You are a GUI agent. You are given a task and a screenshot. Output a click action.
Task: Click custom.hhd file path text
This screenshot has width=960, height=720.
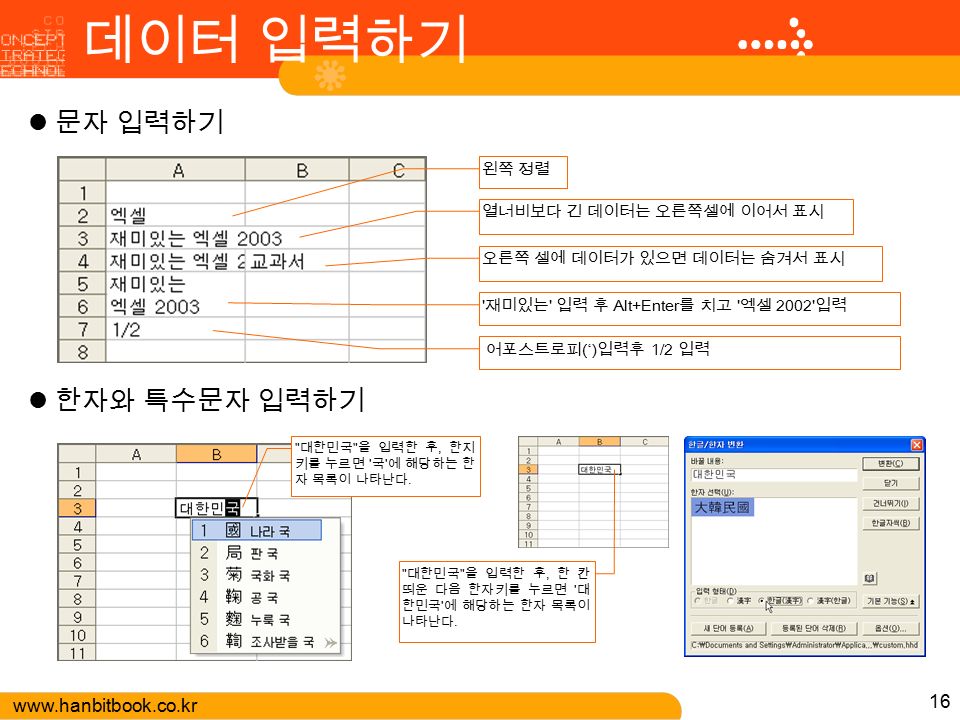804,645
